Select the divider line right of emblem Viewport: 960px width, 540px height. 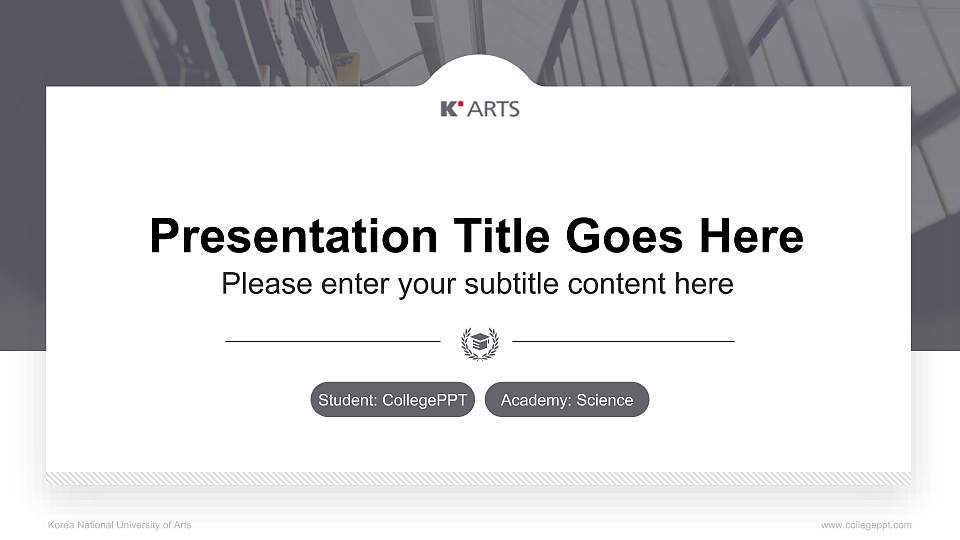(x=623, y=341)
